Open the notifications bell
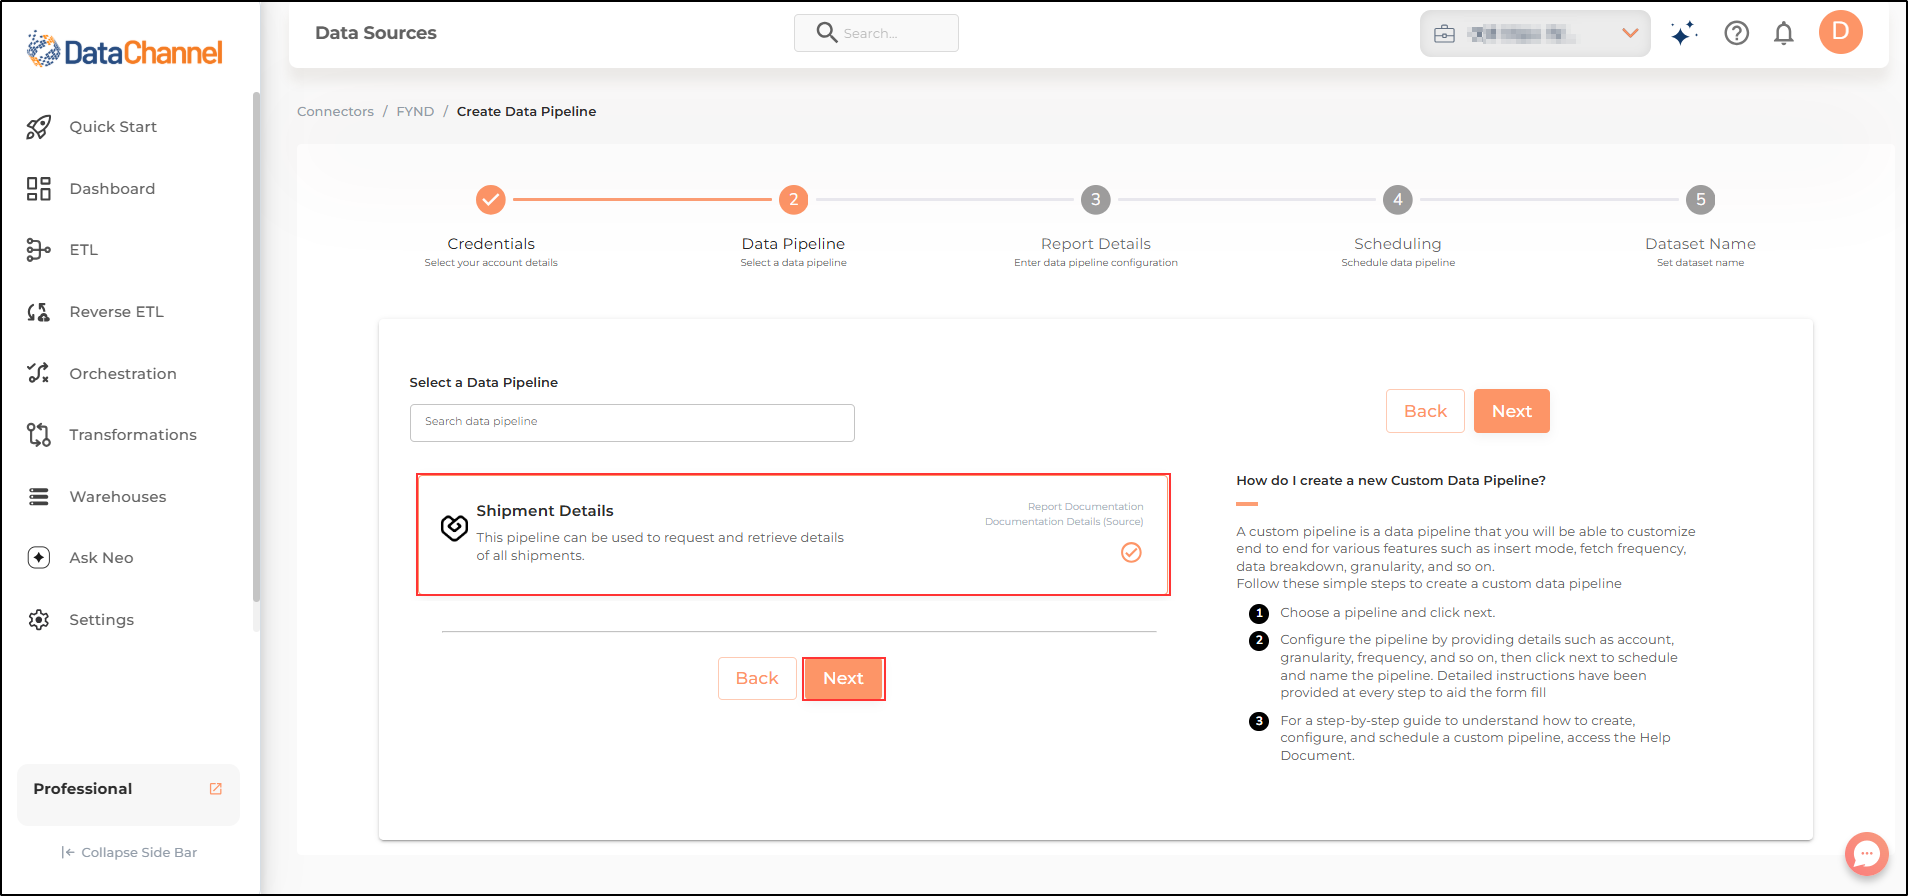Viewport: 1908px width, 896px height. (1783, 34)
